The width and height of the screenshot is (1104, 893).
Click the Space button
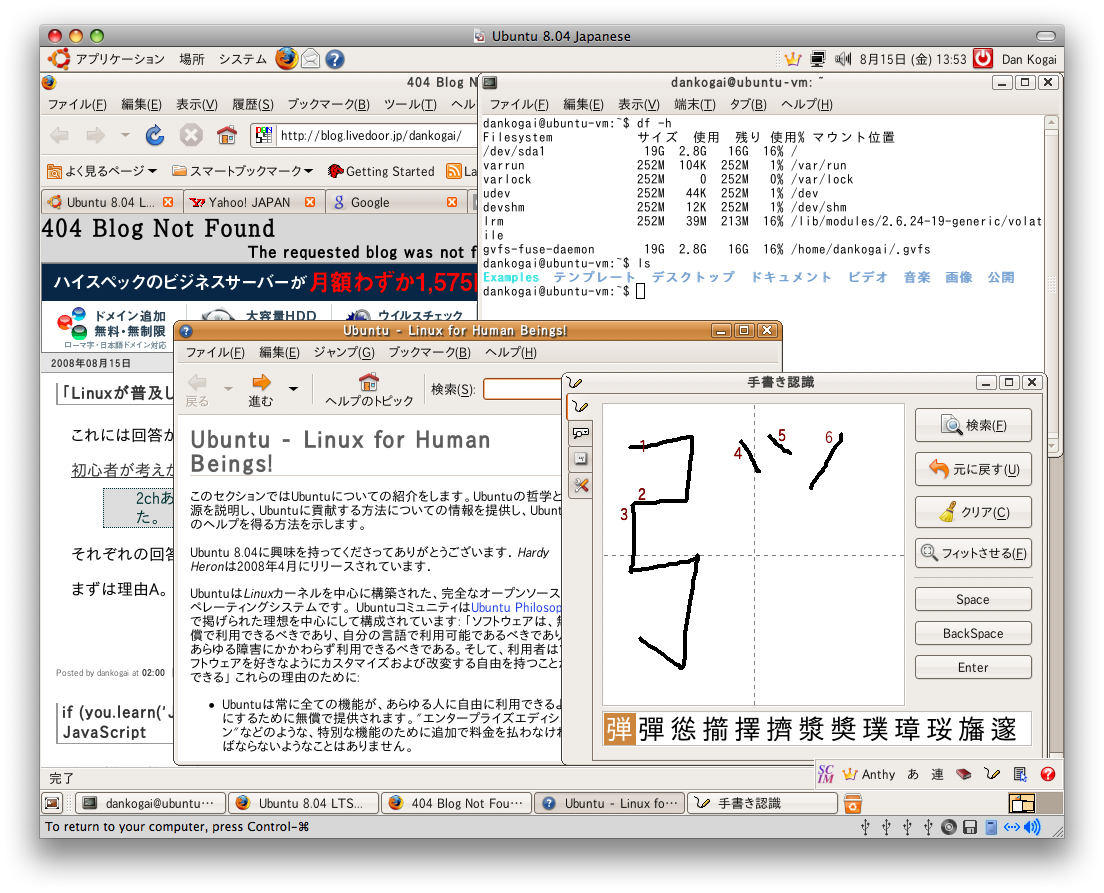(973, 599)
